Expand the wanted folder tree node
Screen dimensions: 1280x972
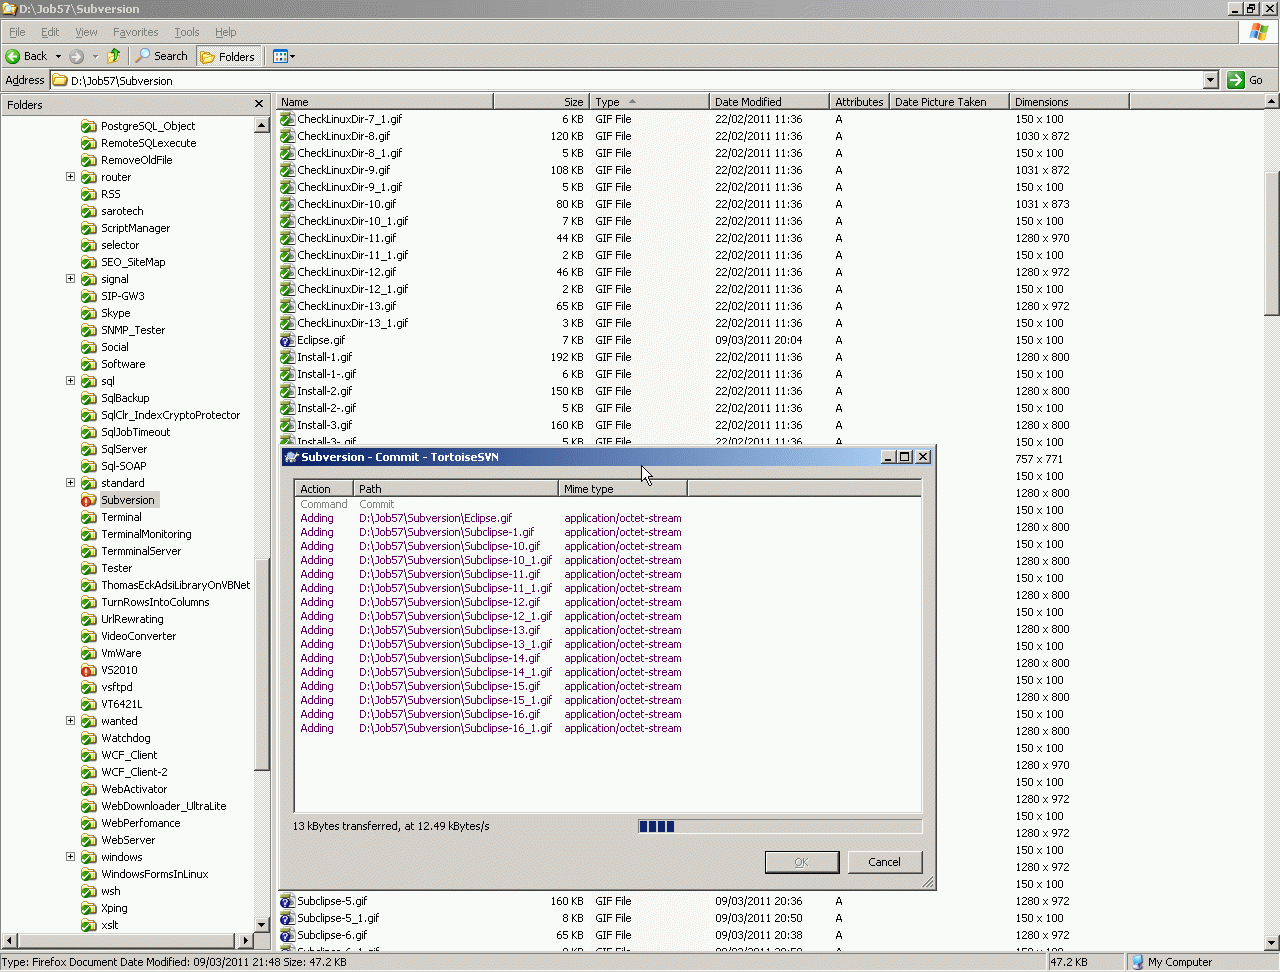tap(70, 721)
